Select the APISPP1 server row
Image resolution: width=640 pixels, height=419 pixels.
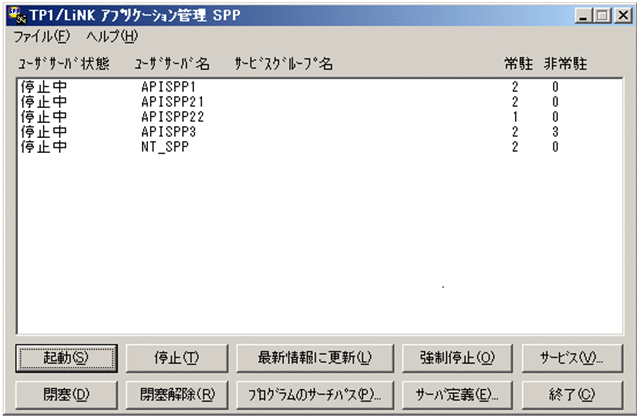tap(320, 86)
